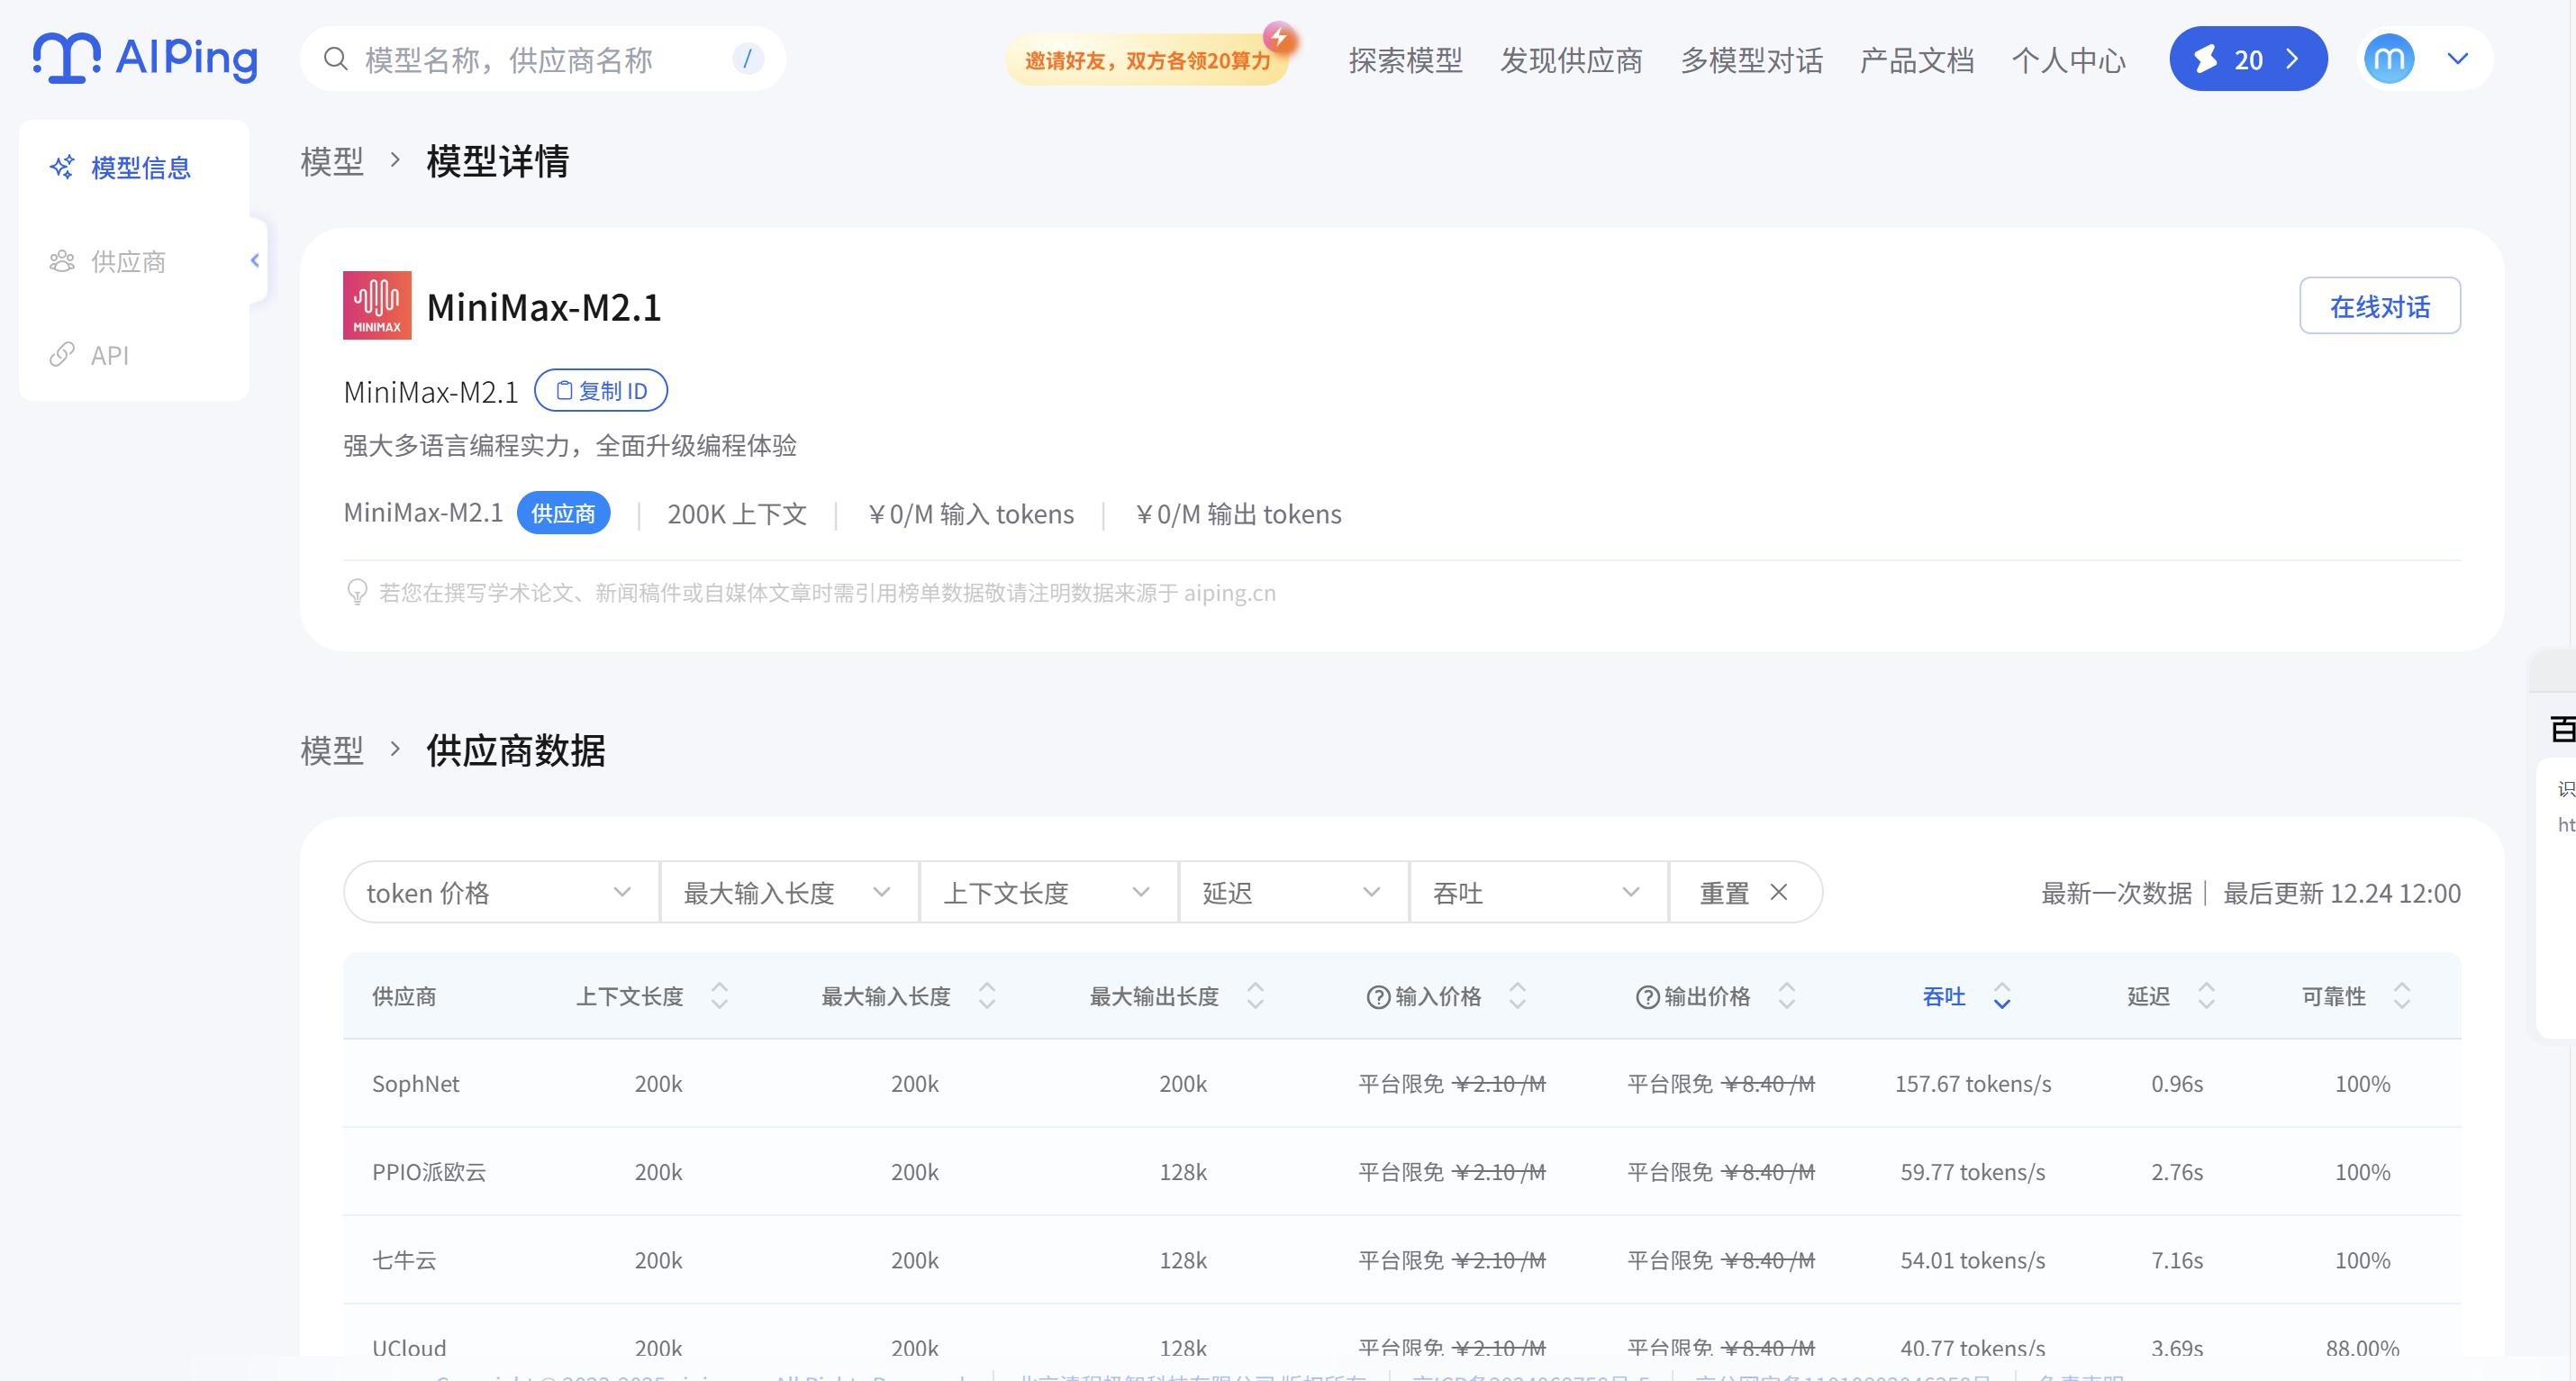Open 探索模型 in the top navigation
Screen dimensions: 2576x1381
[x=1404, y=60]
